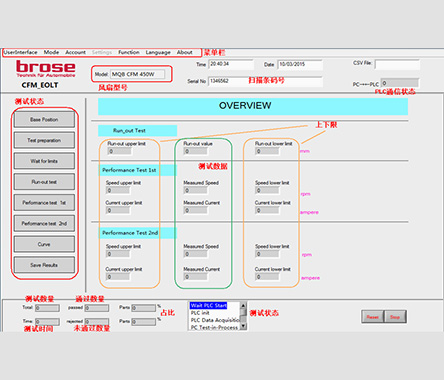Select the Run-out test button
This screenshot has height=380, width=444.
44,182
